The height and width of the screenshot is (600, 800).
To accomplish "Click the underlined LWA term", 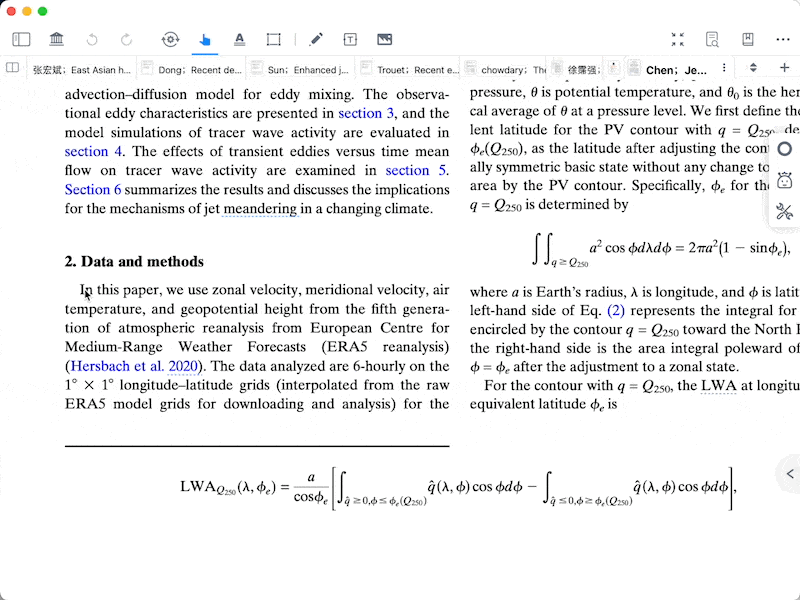I will 718,385.
